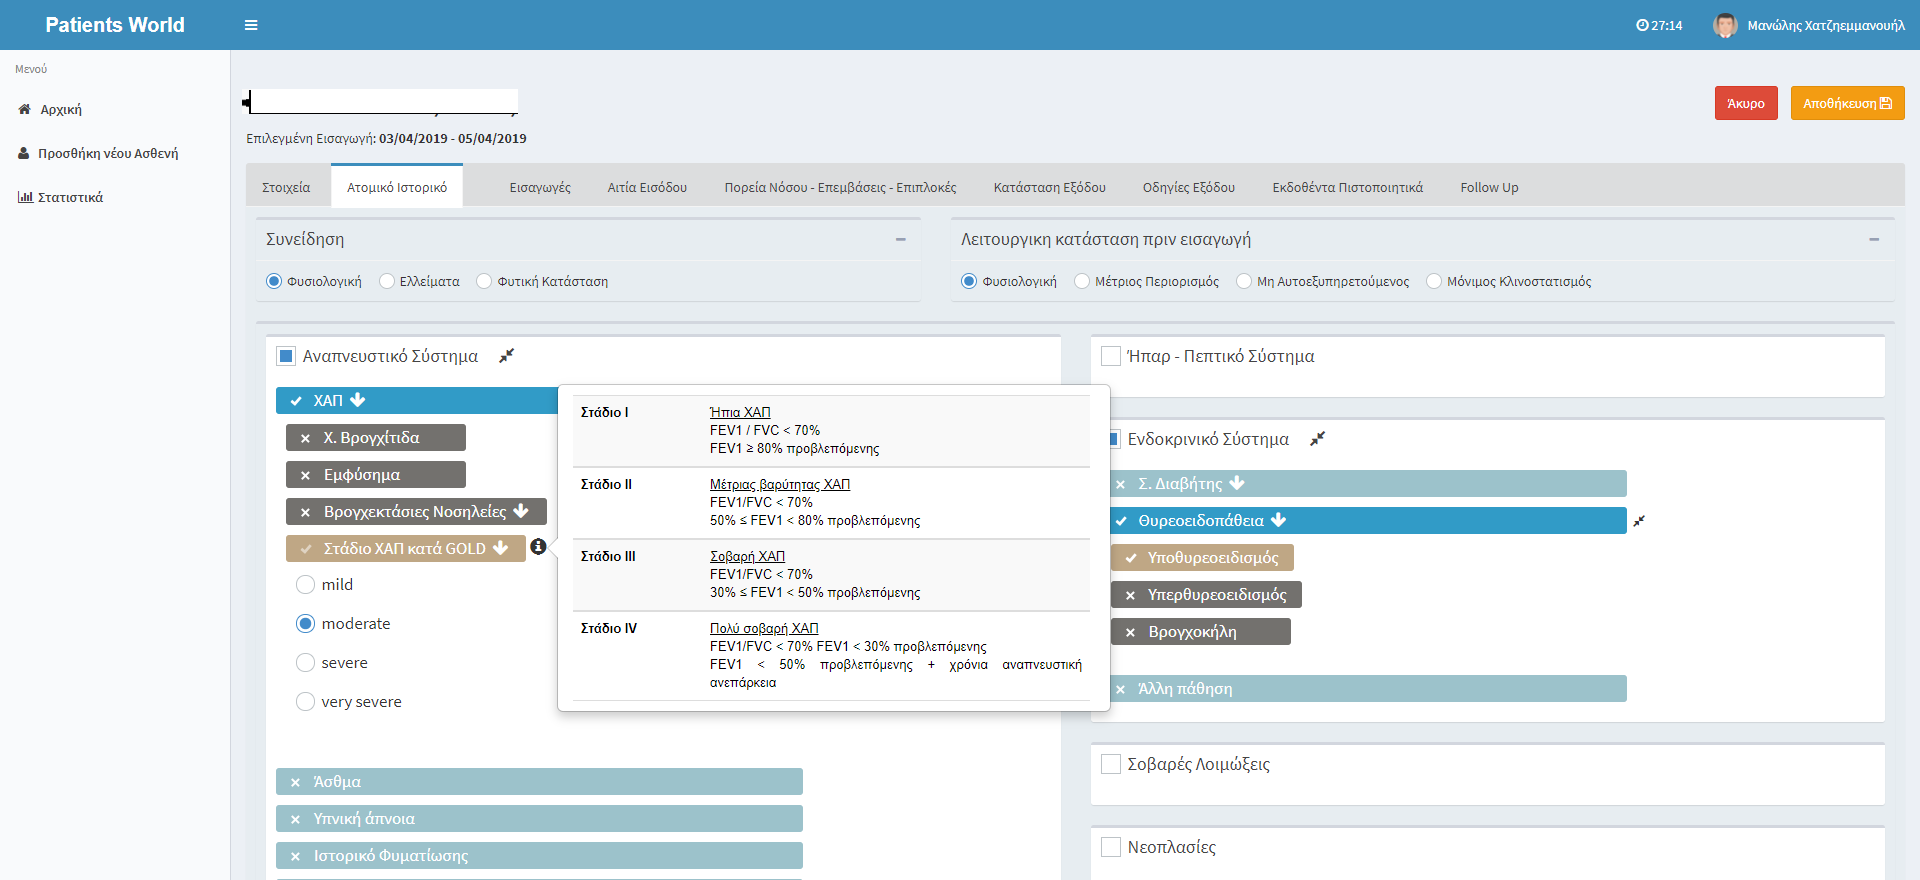Click the pin icon next to Ενδοκρινικό Σύστημα
The image size is (1920, 880).
click(1318, 439)
